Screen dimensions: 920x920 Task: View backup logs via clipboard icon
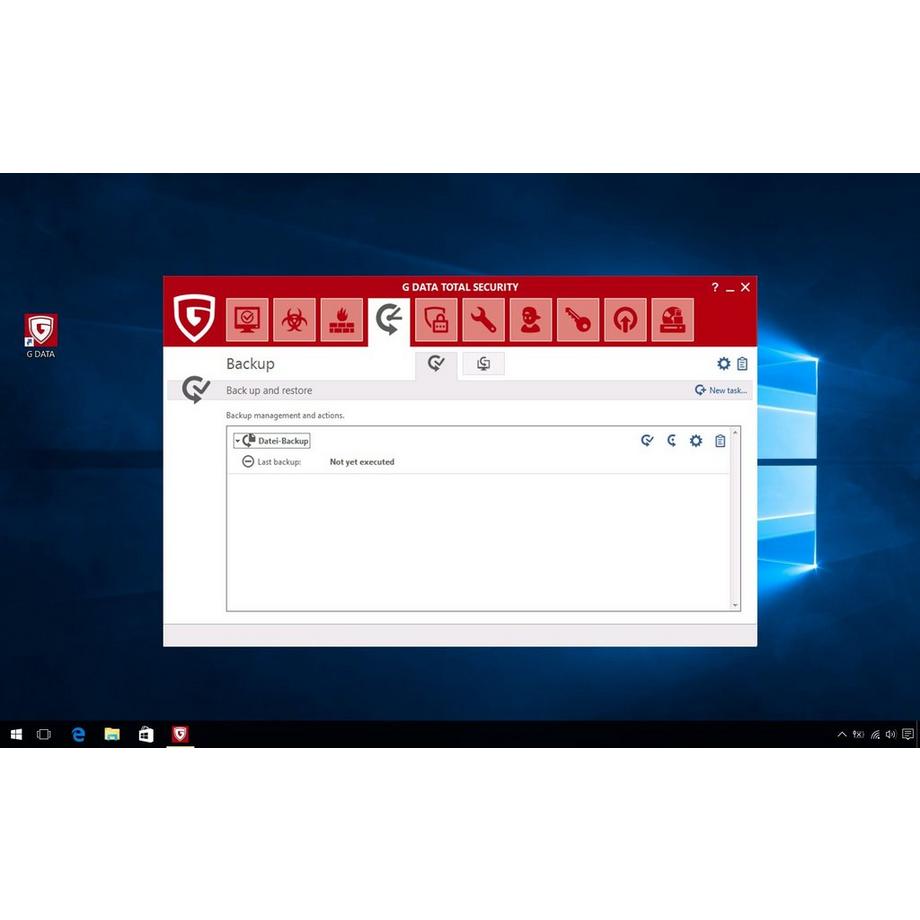point(744,363)
